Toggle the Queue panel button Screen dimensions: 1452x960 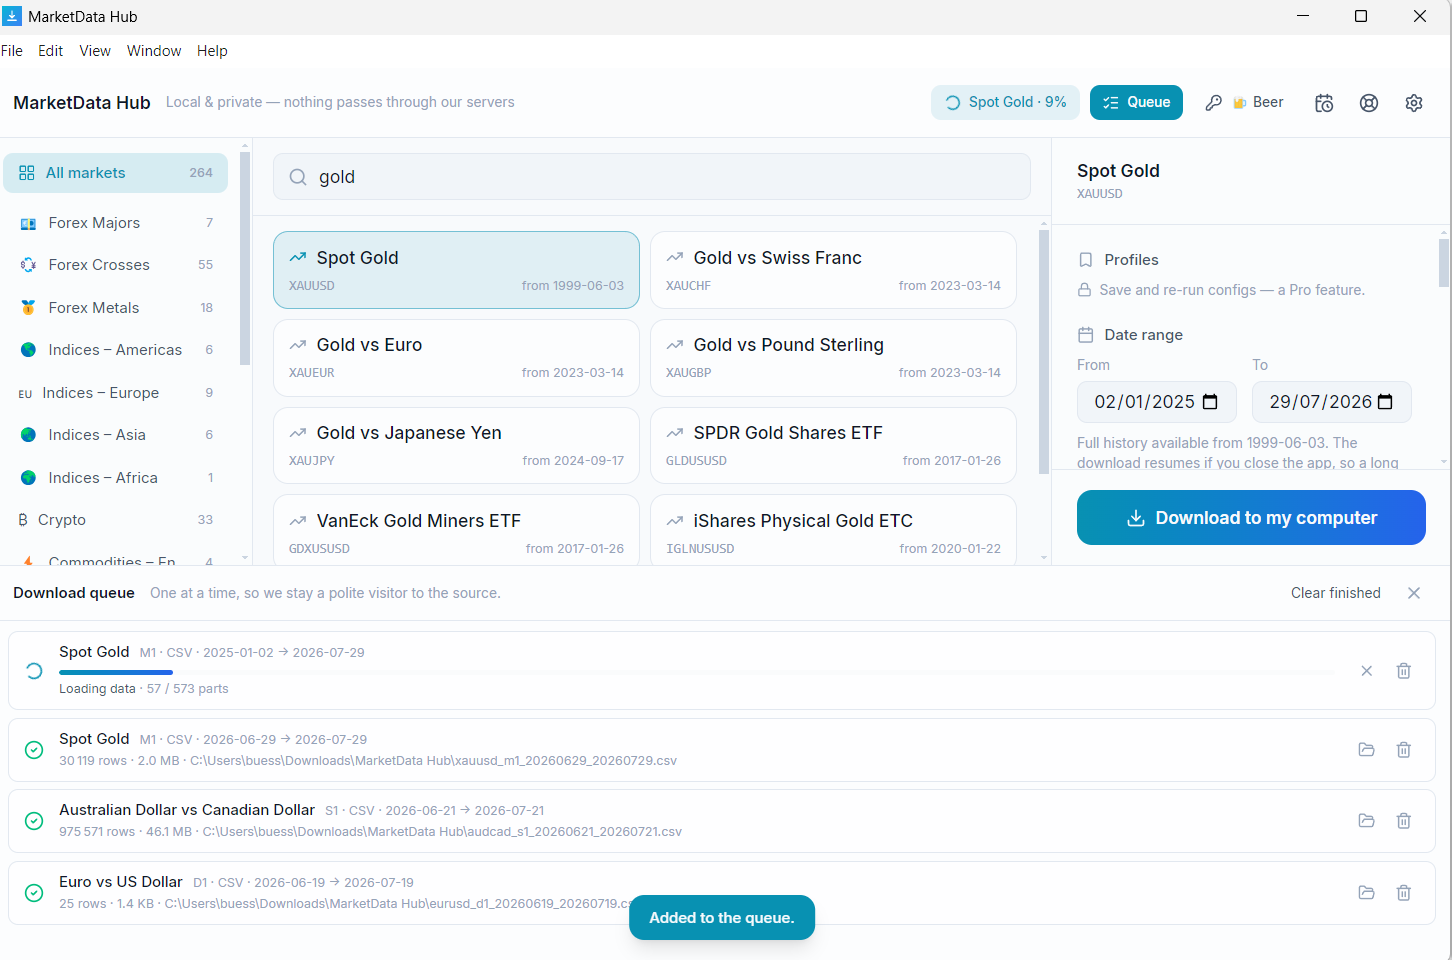pyautogui.click(x=1136, y=103)
